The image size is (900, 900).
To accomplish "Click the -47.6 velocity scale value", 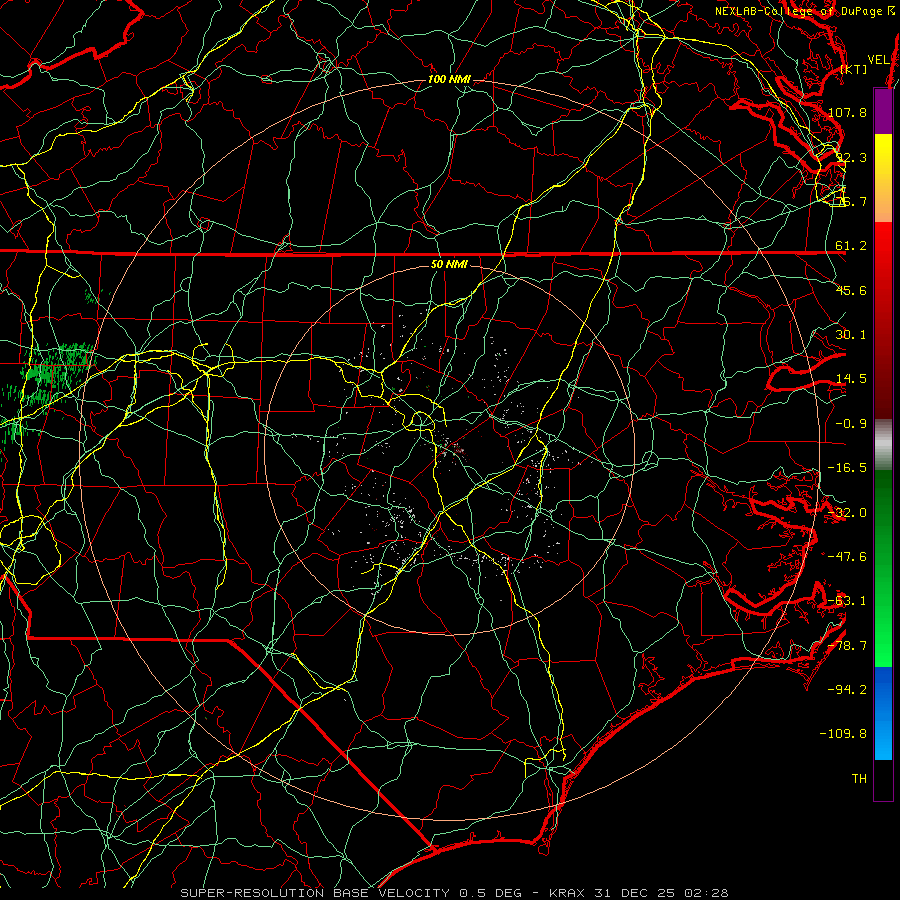I will [x=847, y=557].
